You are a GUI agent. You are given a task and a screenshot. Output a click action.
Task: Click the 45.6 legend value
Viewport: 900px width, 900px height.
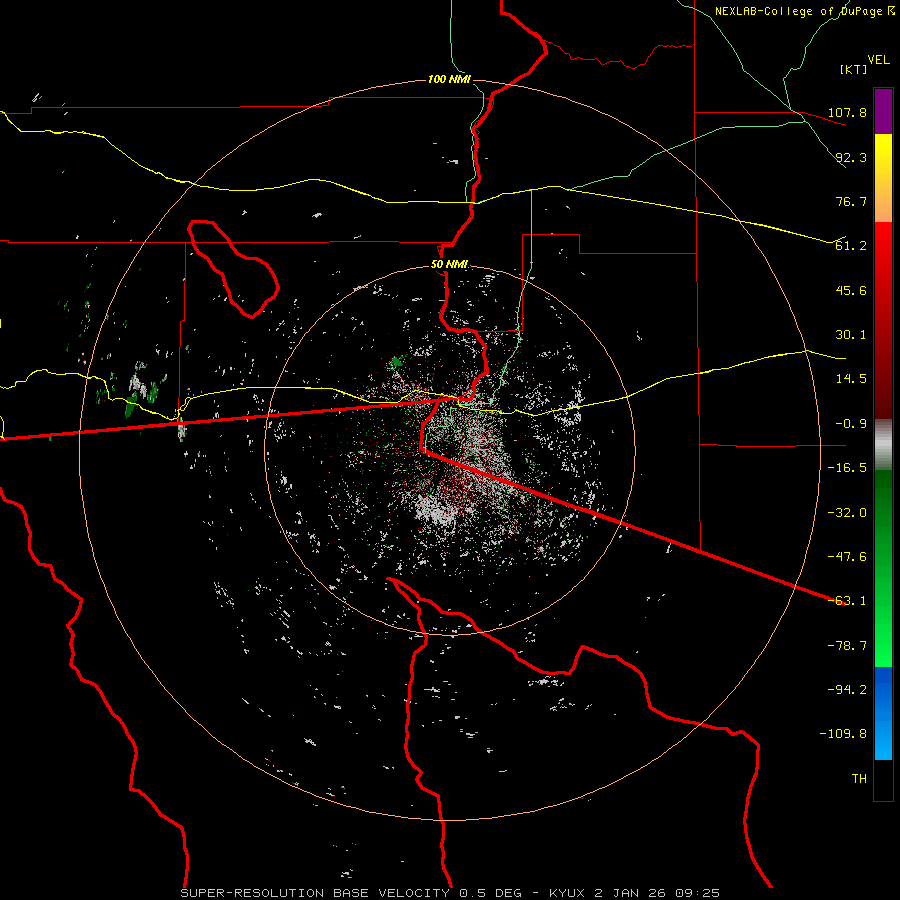coord(851,290)
